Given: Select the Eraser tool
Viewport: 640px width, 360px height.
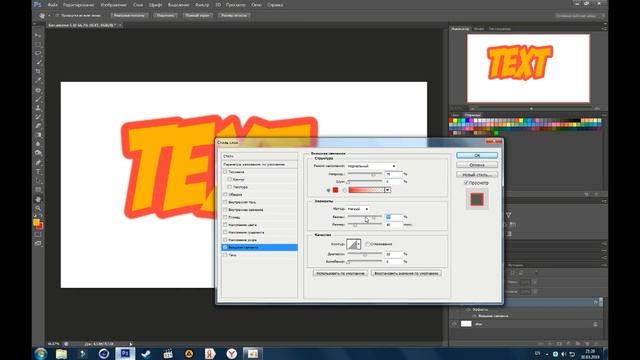Looking at the screenshot, I should [x=38, y=126].
